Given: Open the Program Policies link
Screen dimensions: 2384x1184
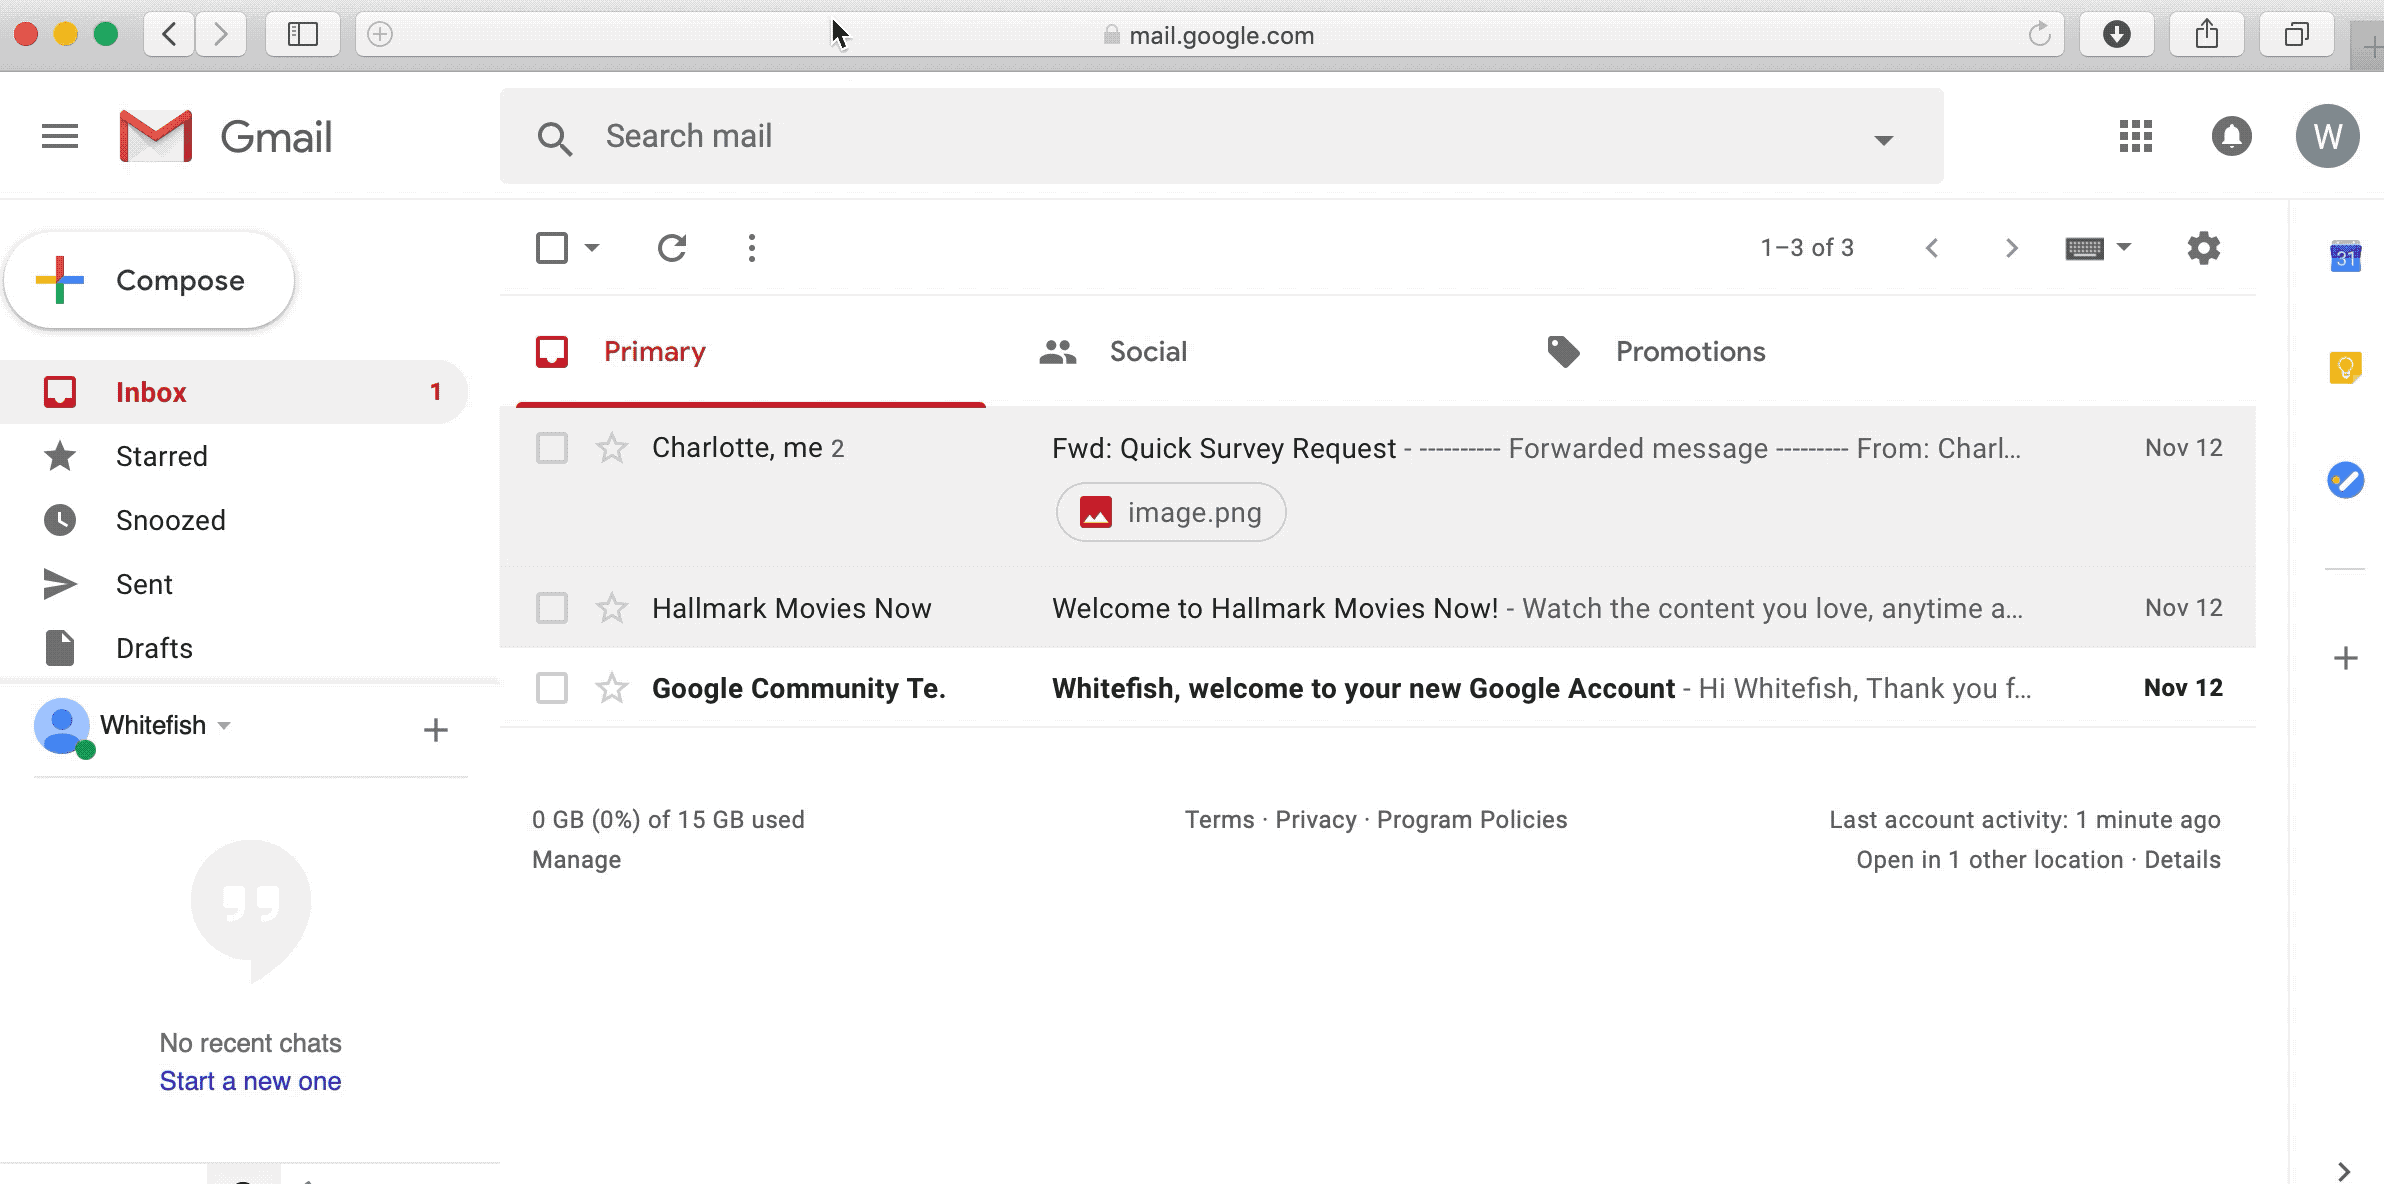Looking at the screenshot, I should 1472,820.
